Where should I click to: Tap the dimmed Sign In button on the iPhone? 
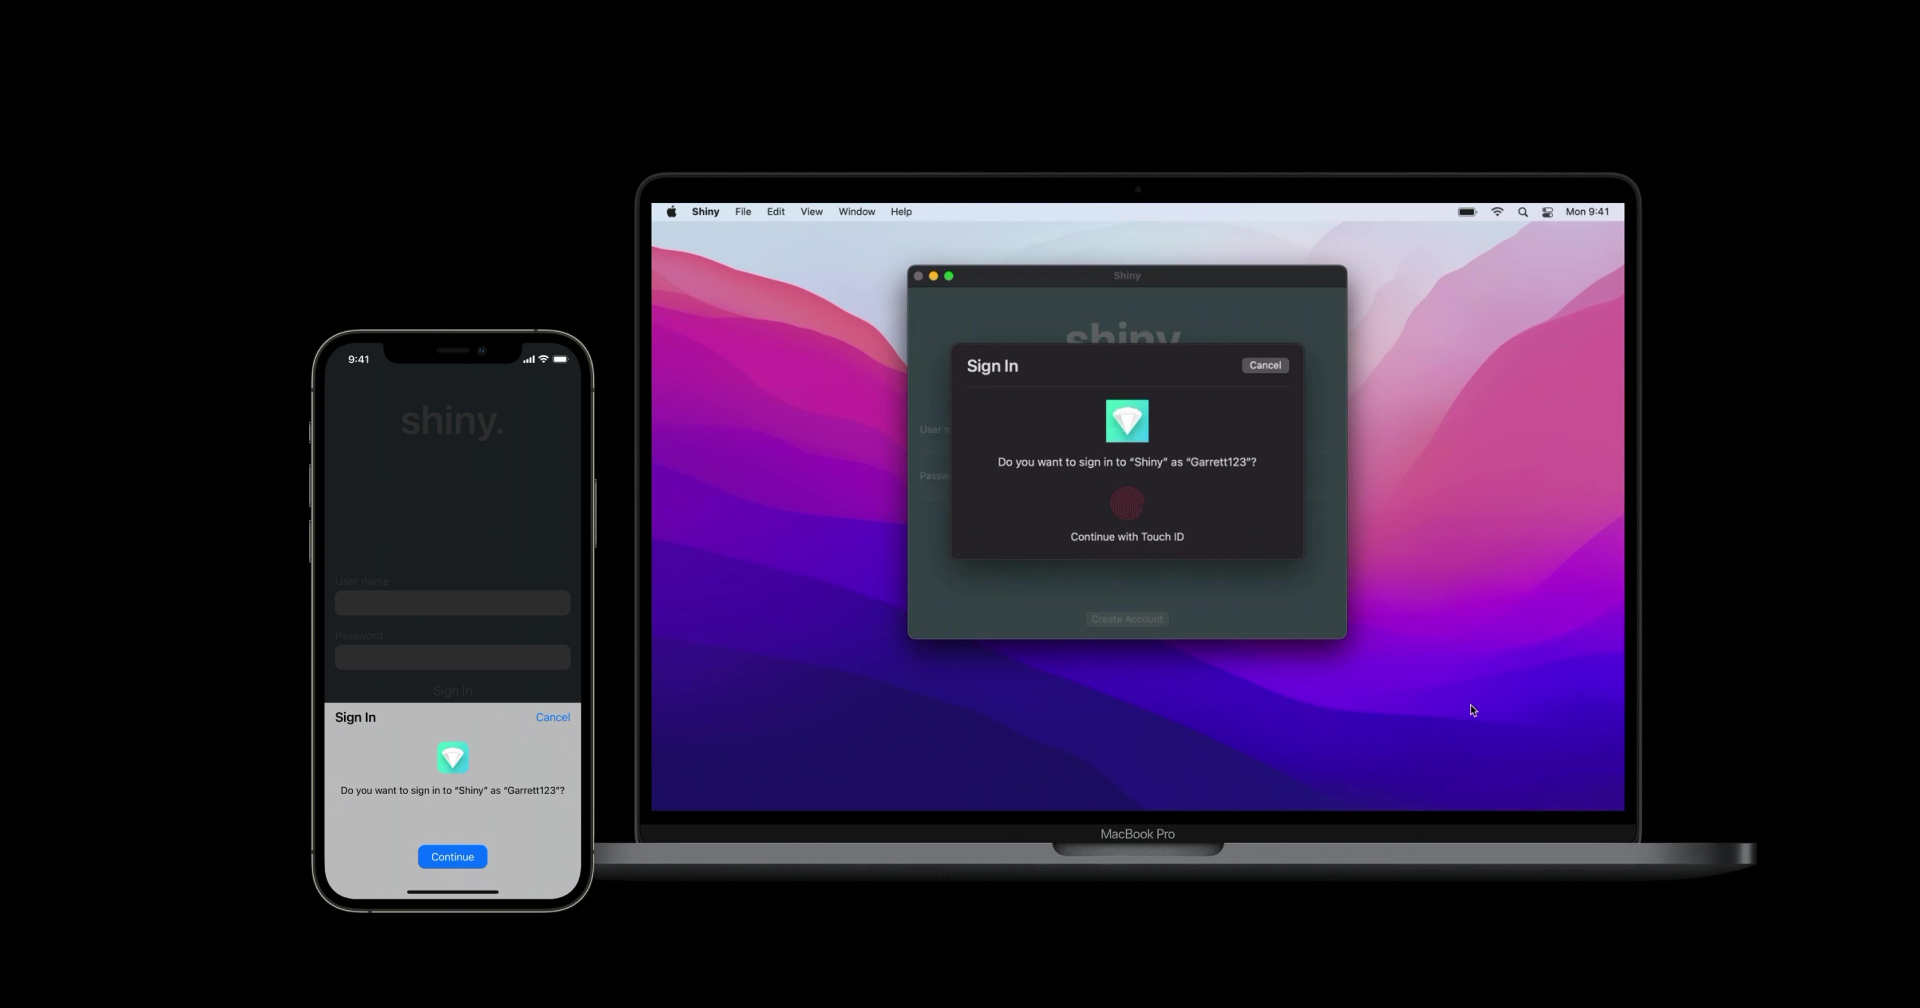(452, 691)
